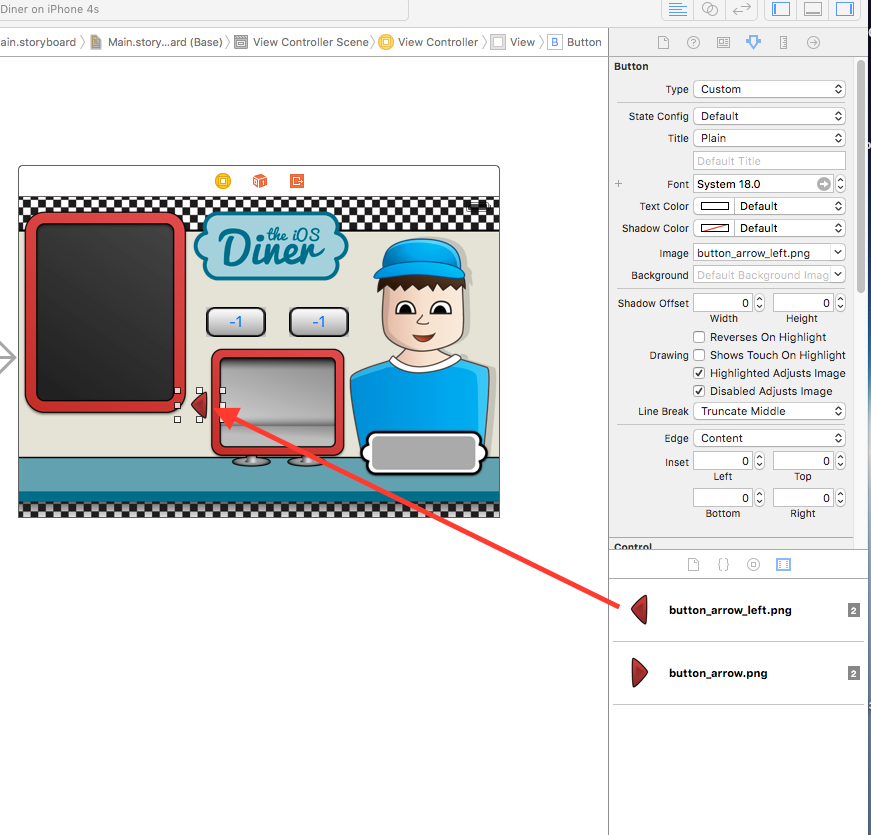The width and height of the screenshot is (871, 835).
Task: Expand the Background image combo arrow
Action: pyautogui.click(x=838, y=274)
